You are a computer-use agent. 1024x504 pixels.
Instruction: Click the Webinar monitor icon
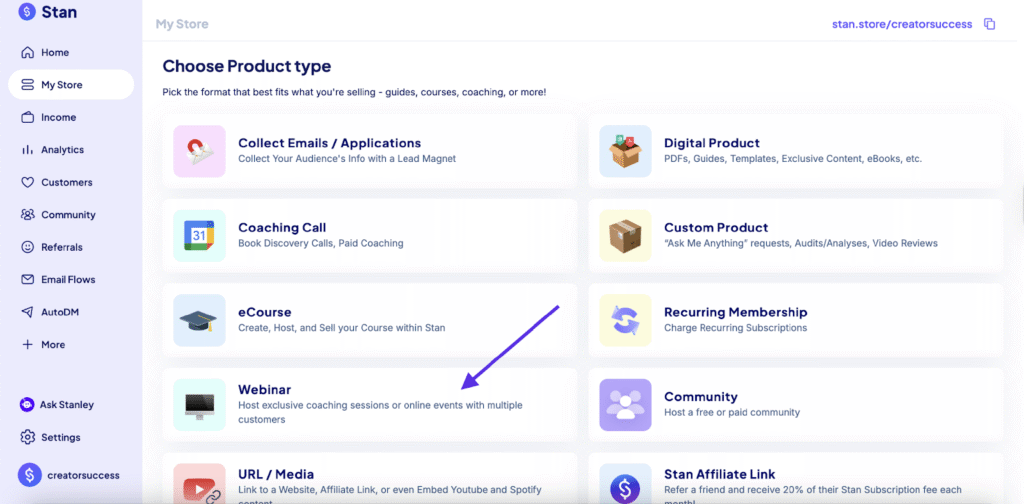point(199,405)
